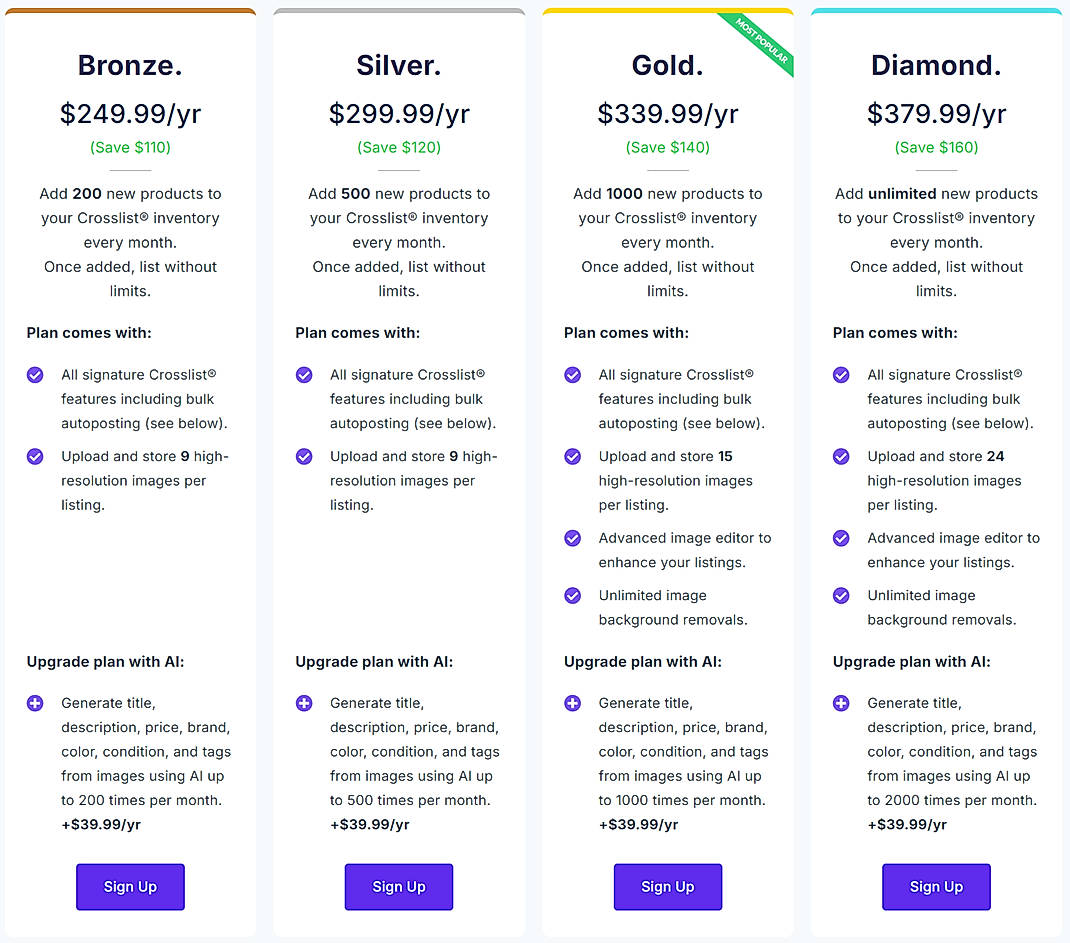Click the checkmark icon for Gold unlimited background removals

click(572, 596)
